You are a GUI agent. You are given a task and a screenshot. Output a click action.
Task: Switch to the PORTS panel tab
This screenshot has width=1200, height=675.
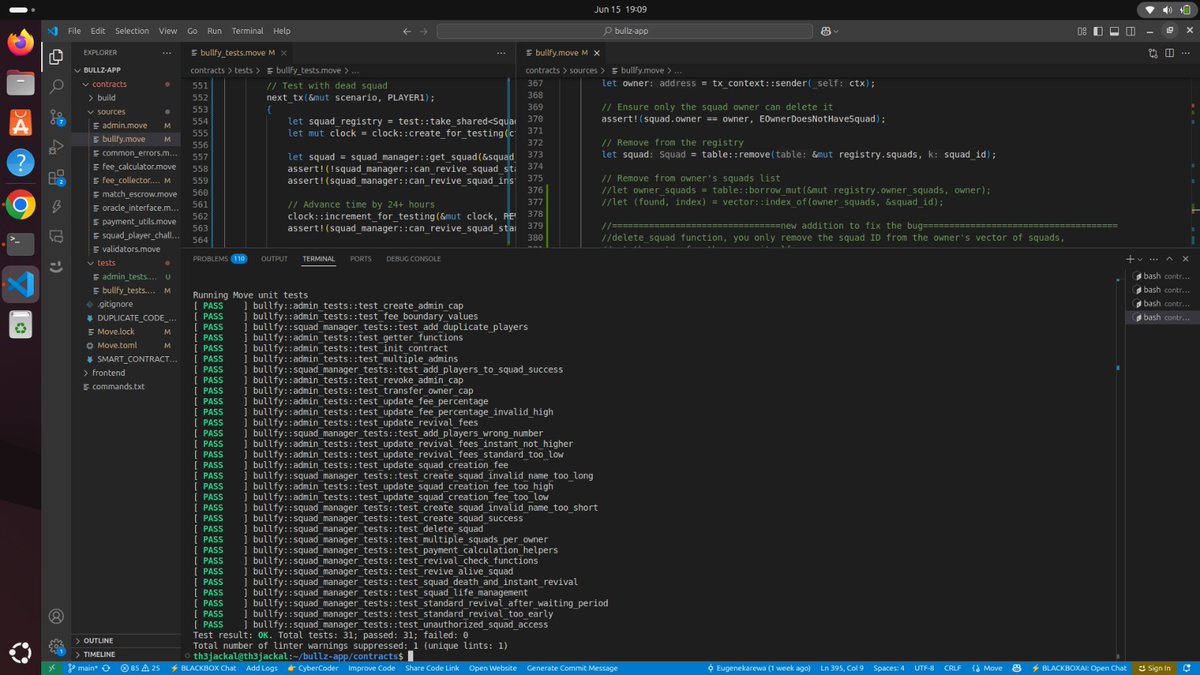point(361,258)
